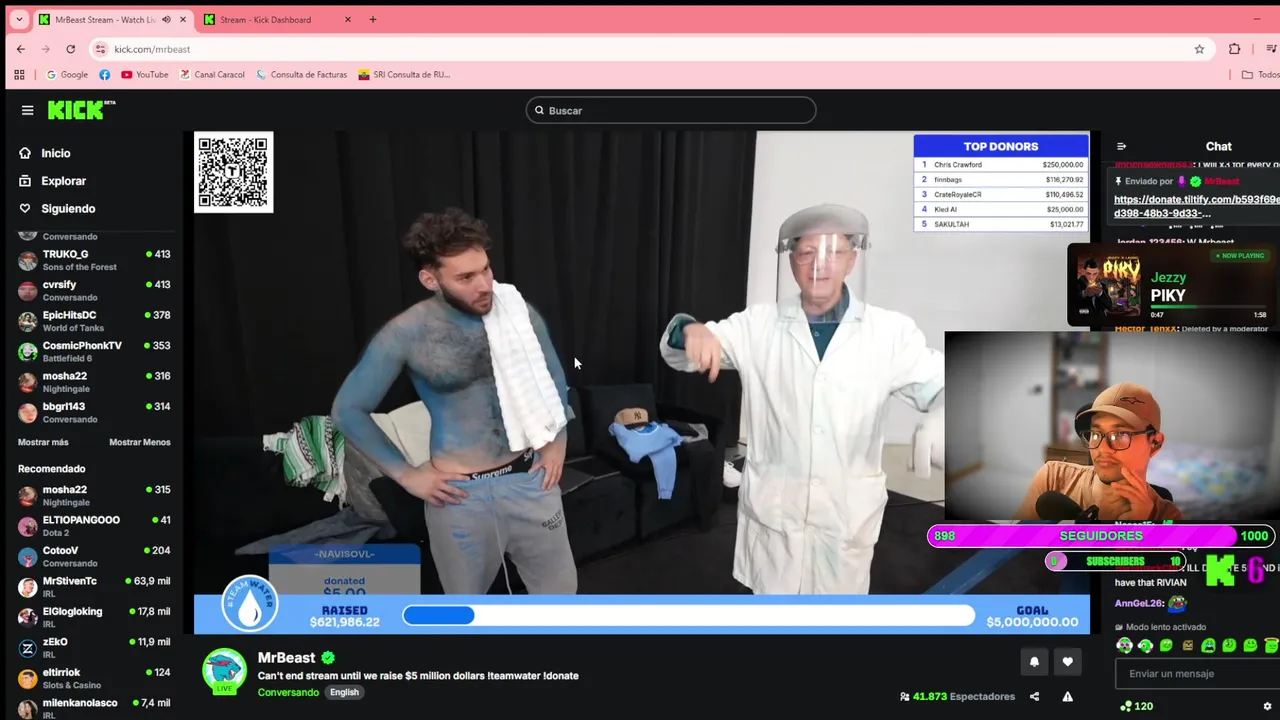Click the MrBeast channel avatar
Viewport: 1280px width, 720px height.
point(224,671)
